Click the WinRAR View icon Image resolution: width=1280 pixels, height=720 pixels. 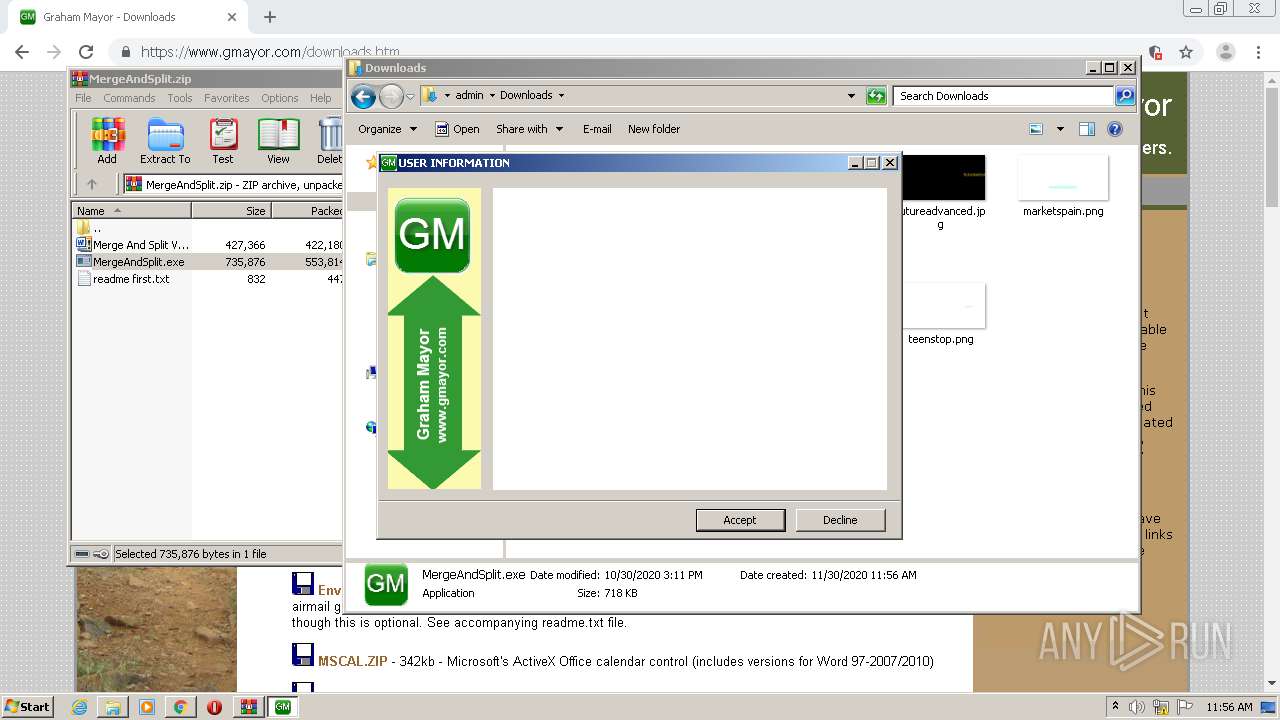(278, 141)
